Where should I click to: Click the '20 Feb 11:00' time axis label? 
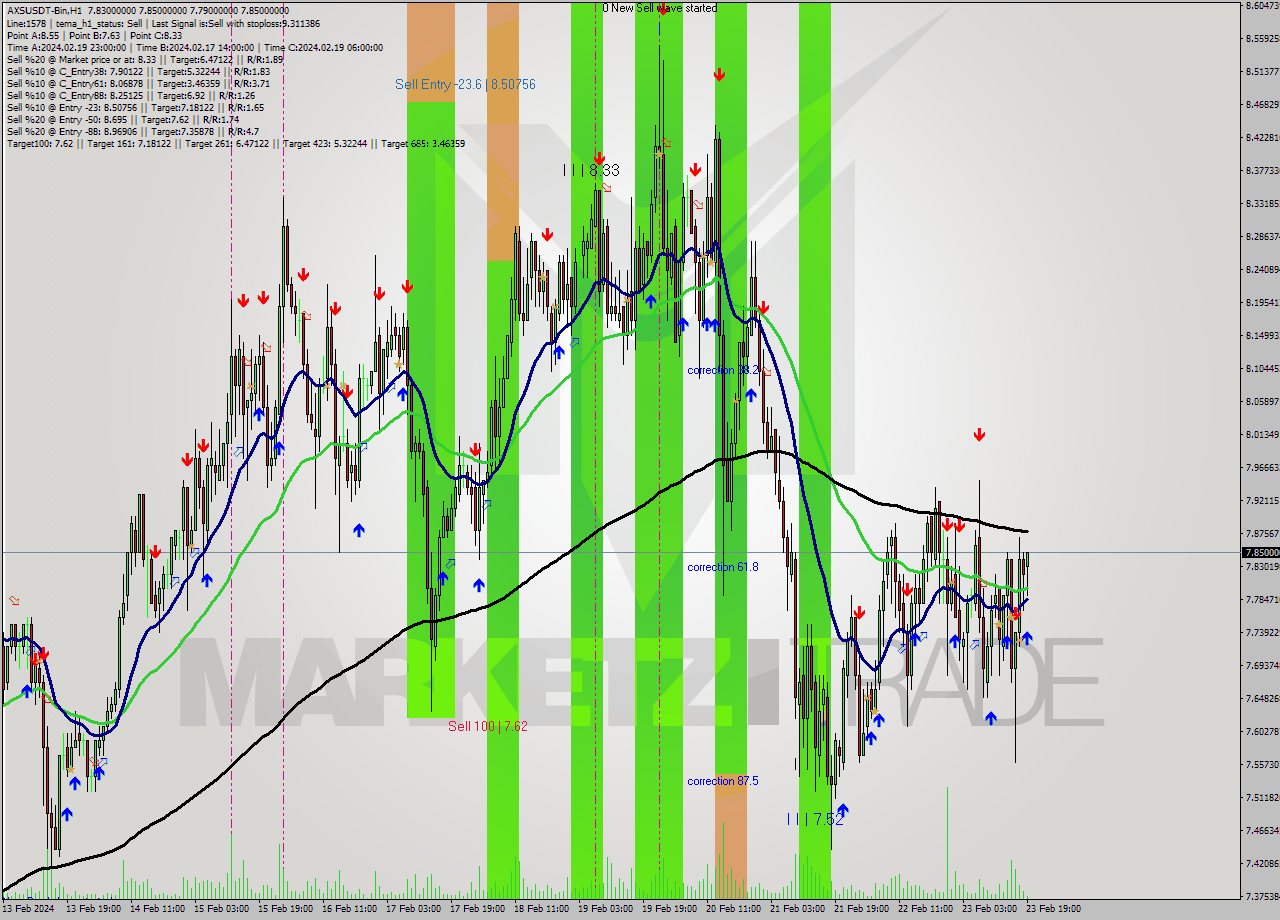tap(733, 908)
